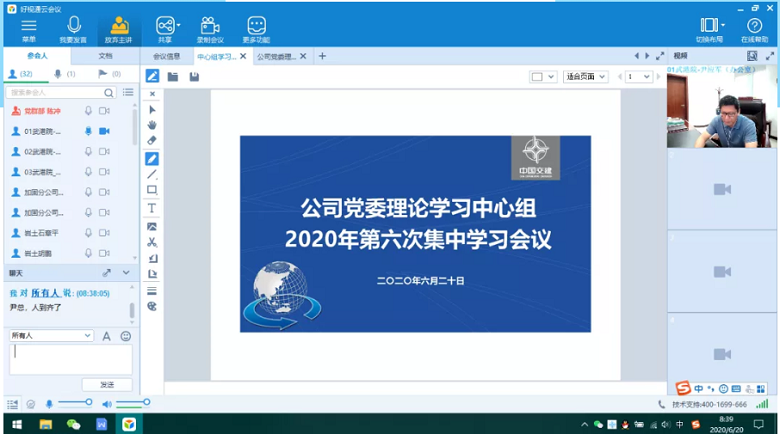Select the hand pan tool
The height and width of the screenshot is (434, 780).
coord(152,125)
